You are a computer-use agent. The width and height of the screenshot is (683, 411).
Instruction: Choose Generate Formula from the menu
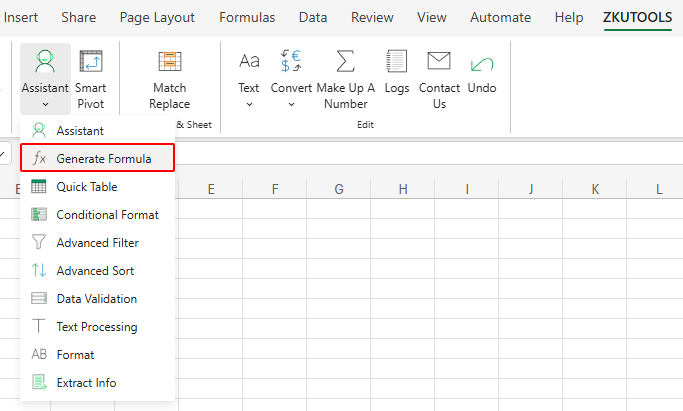pos(98,158)
